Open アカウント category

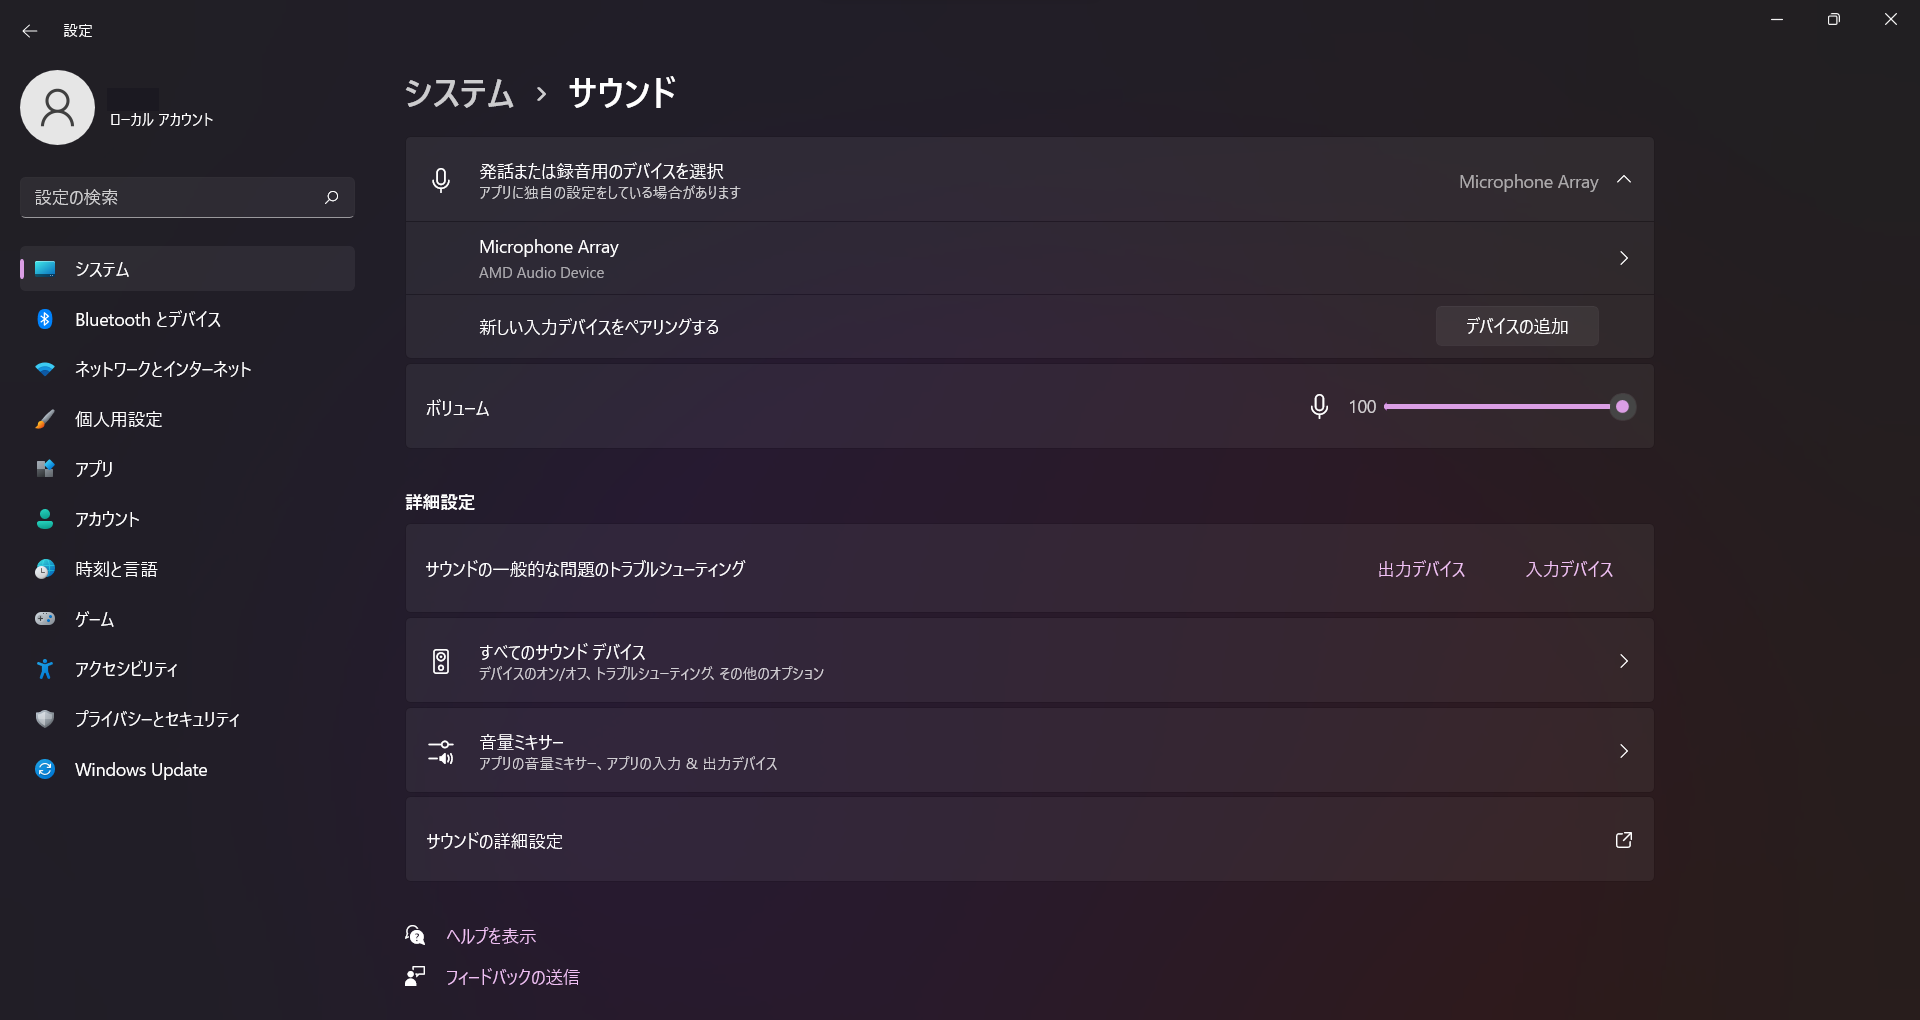pos(187,518)
